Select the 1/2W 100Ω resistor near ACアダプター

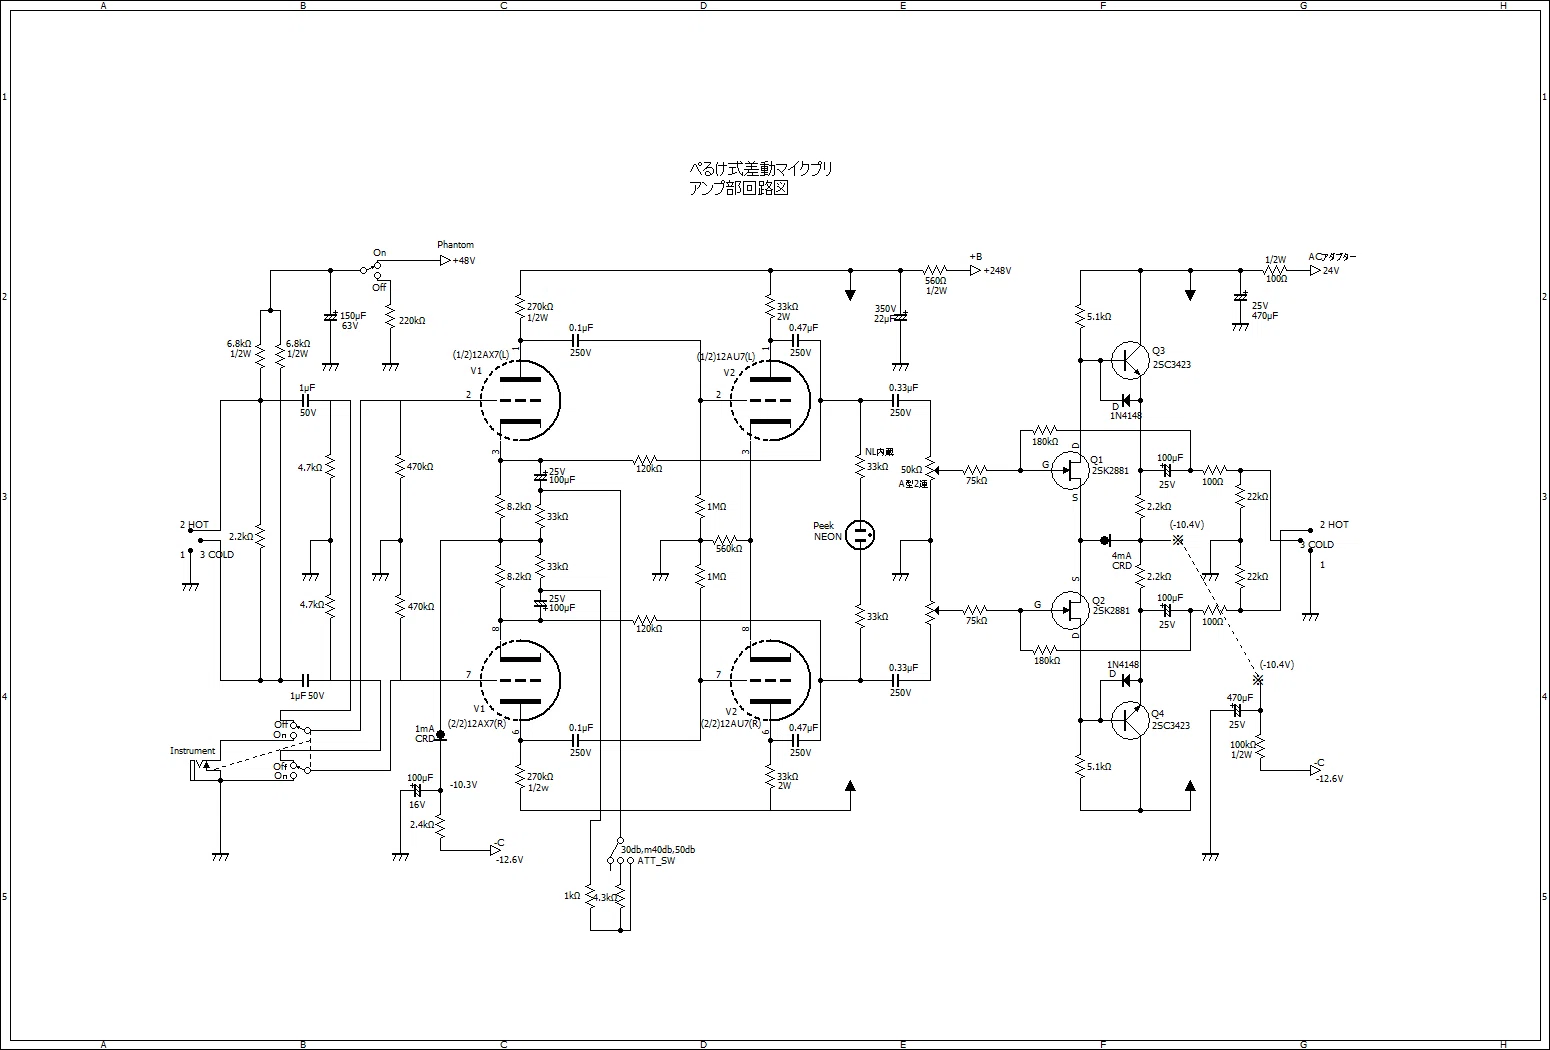1275,270
